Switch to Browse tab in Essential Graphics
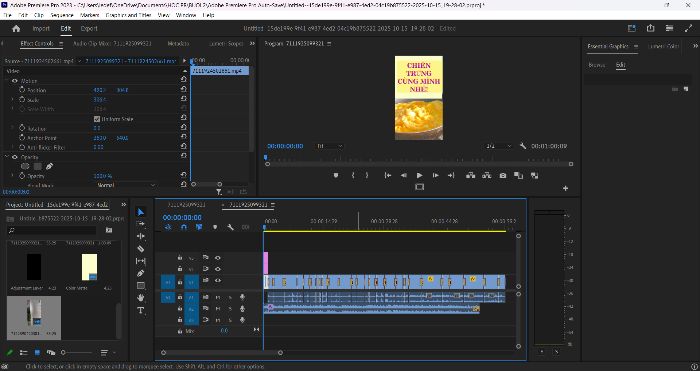This screenshot has height=371, width=700. pos(596,65)
